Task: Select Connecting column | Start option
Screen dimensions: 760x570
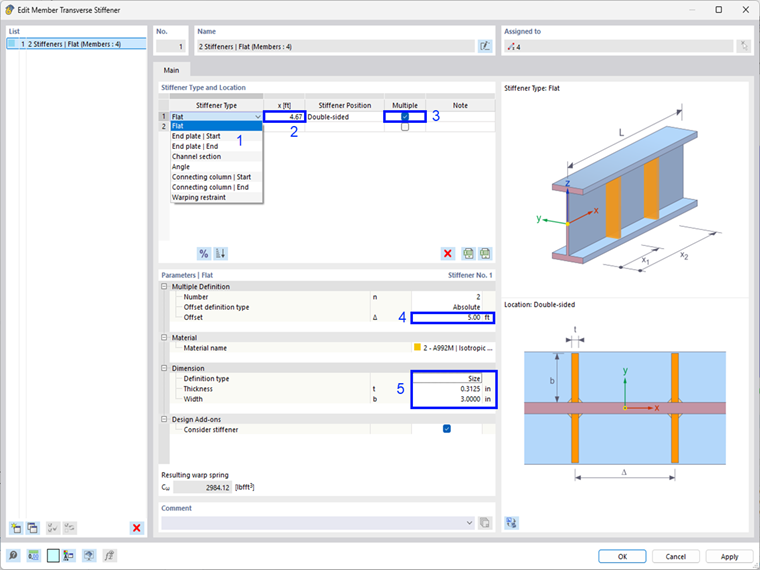Action: [x=216, y=177]
